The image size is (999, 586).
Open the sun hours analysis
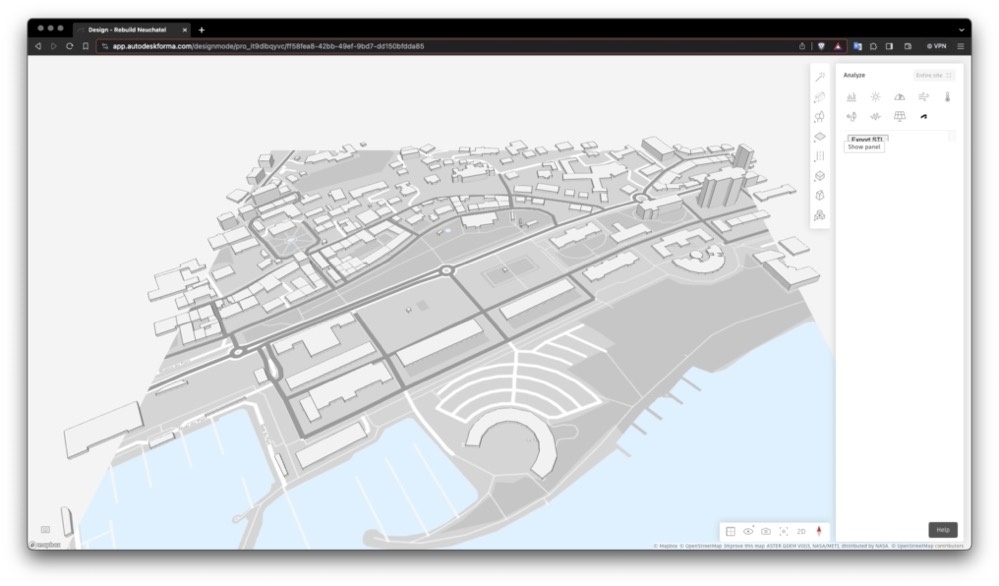click(x=875, y=97)
